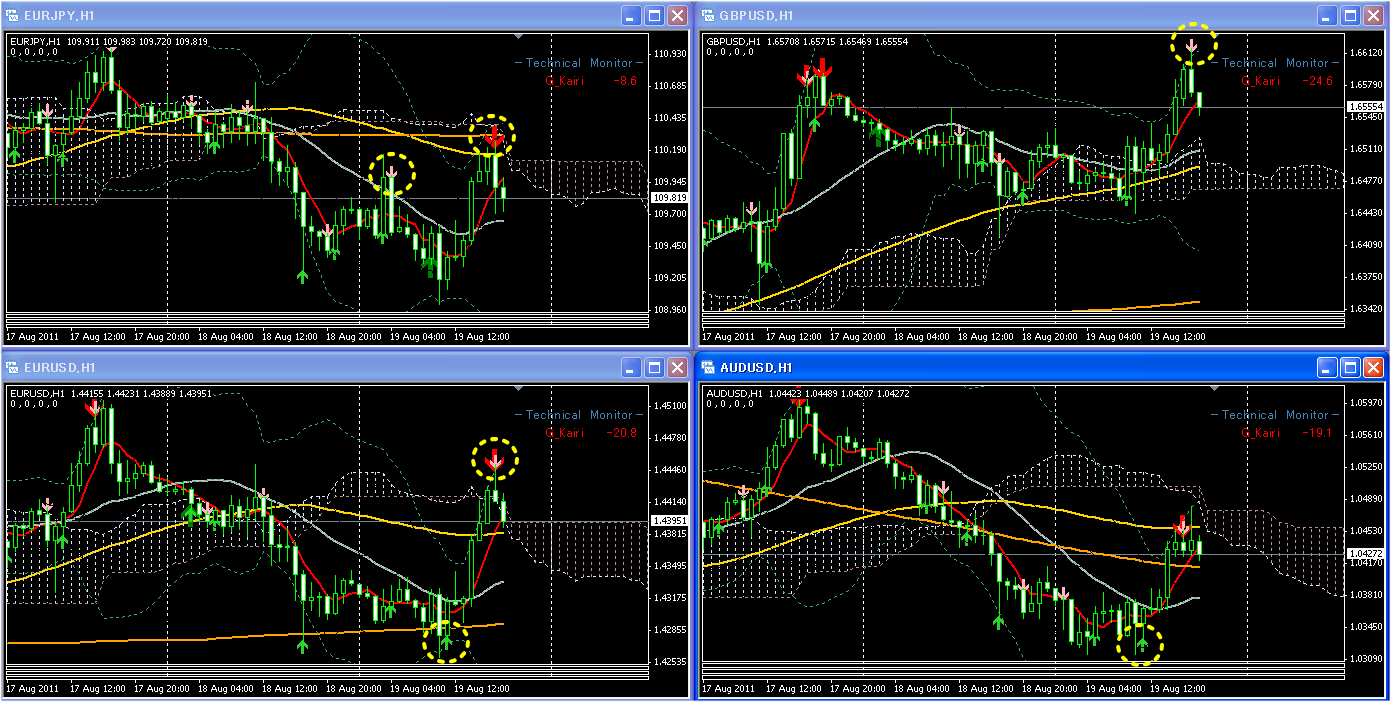The height and width of the screenshot is (702, 1391).
Task: Maximize the AUDUSD,H1 chart window
Action: point(1350,367)
